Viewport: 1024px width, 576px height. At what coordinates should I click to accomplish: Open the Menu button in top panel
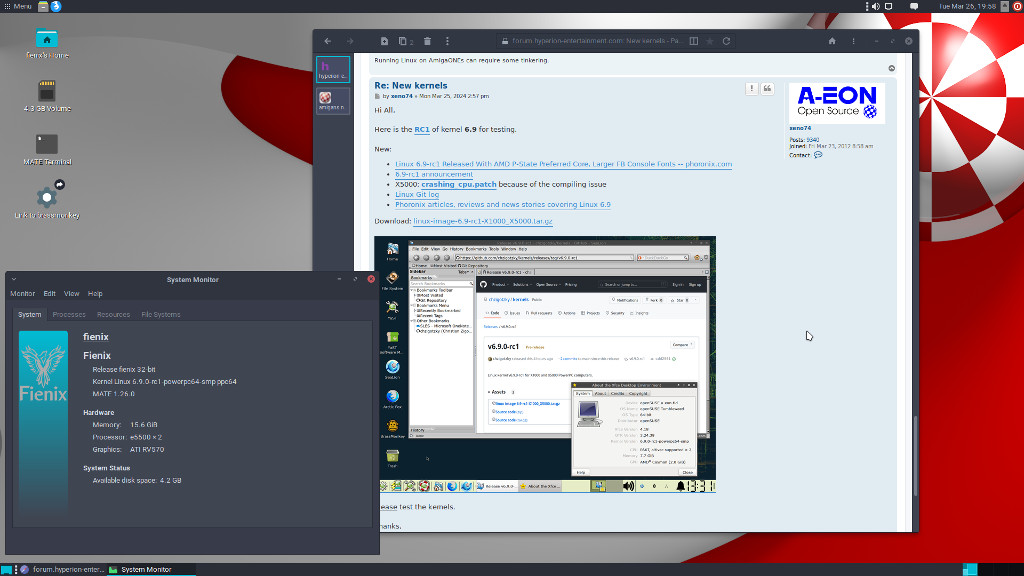(18, 6)
